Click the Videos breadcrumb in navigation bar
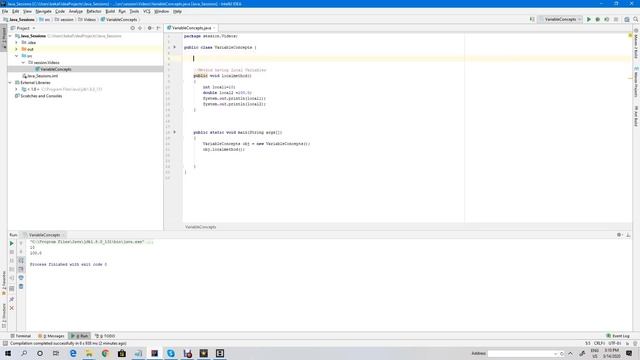Viewport: 640px width, 360px height. tap(87, 19)
